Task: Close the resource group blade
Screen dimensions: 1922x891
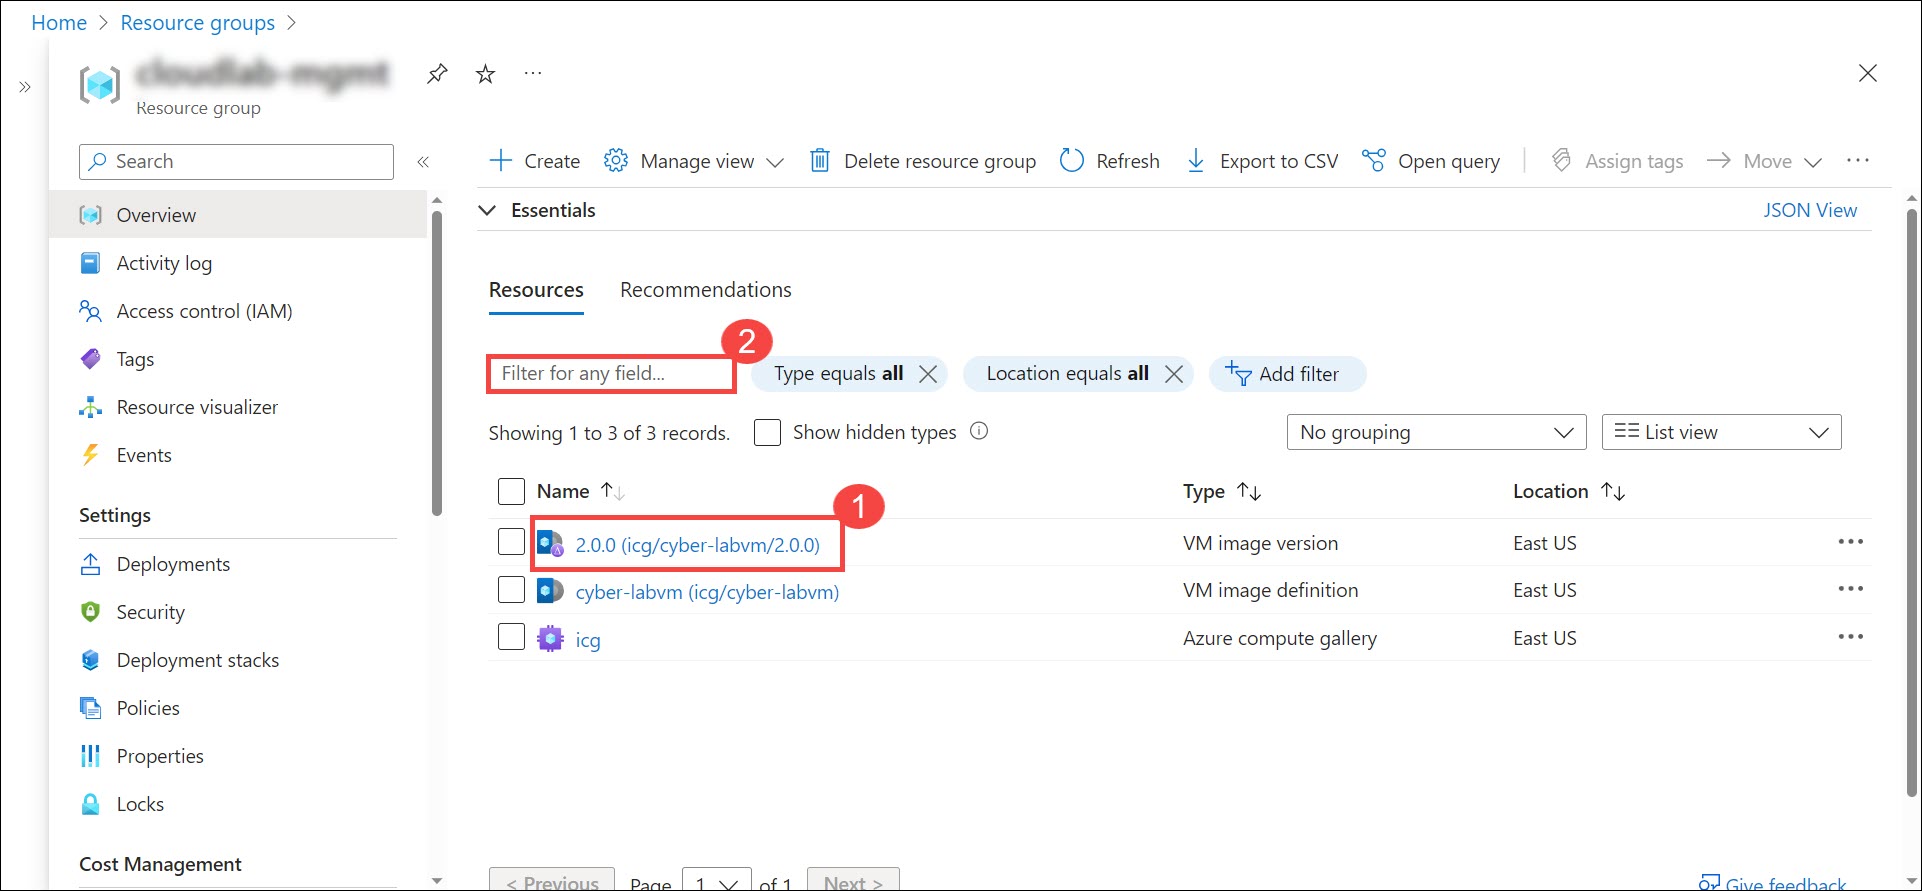Action: (x=1867, y=73)
